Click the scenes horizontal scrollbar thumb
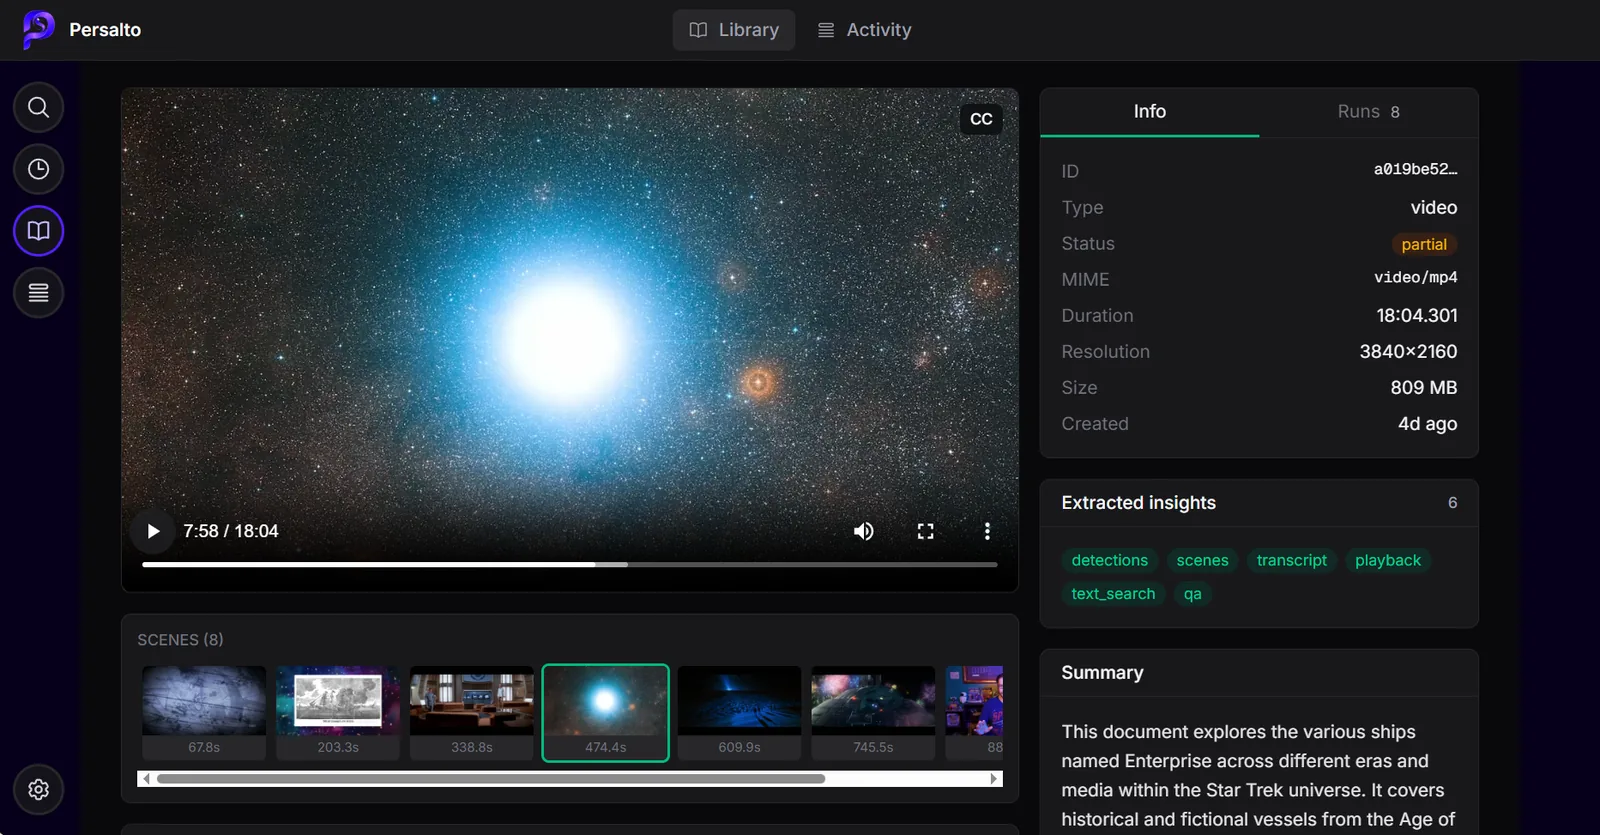The width and height of the screenshot is (1600, 835). point(491,779)
